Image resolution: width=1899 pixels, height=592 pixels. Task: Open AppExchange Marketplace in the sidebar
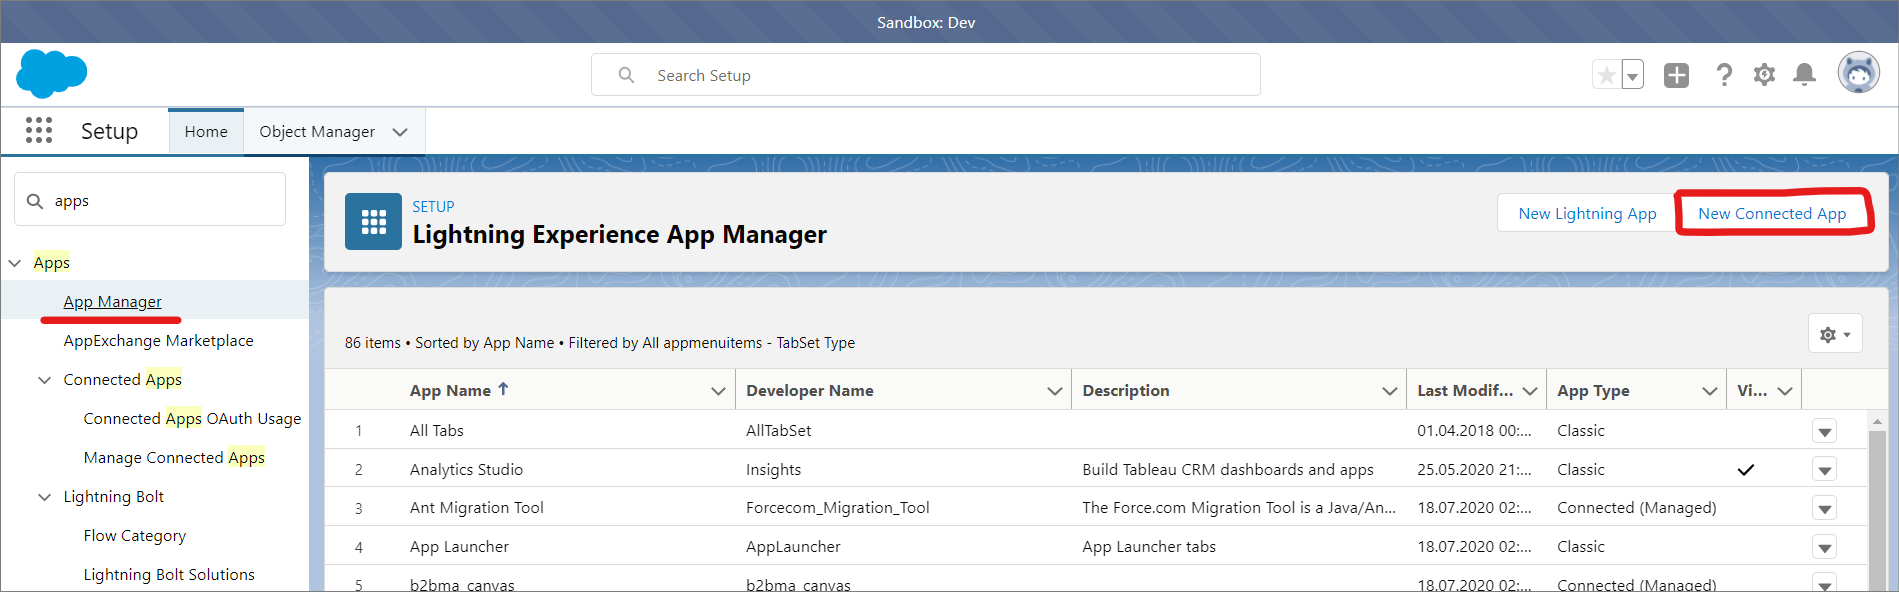tap(158, 340)
